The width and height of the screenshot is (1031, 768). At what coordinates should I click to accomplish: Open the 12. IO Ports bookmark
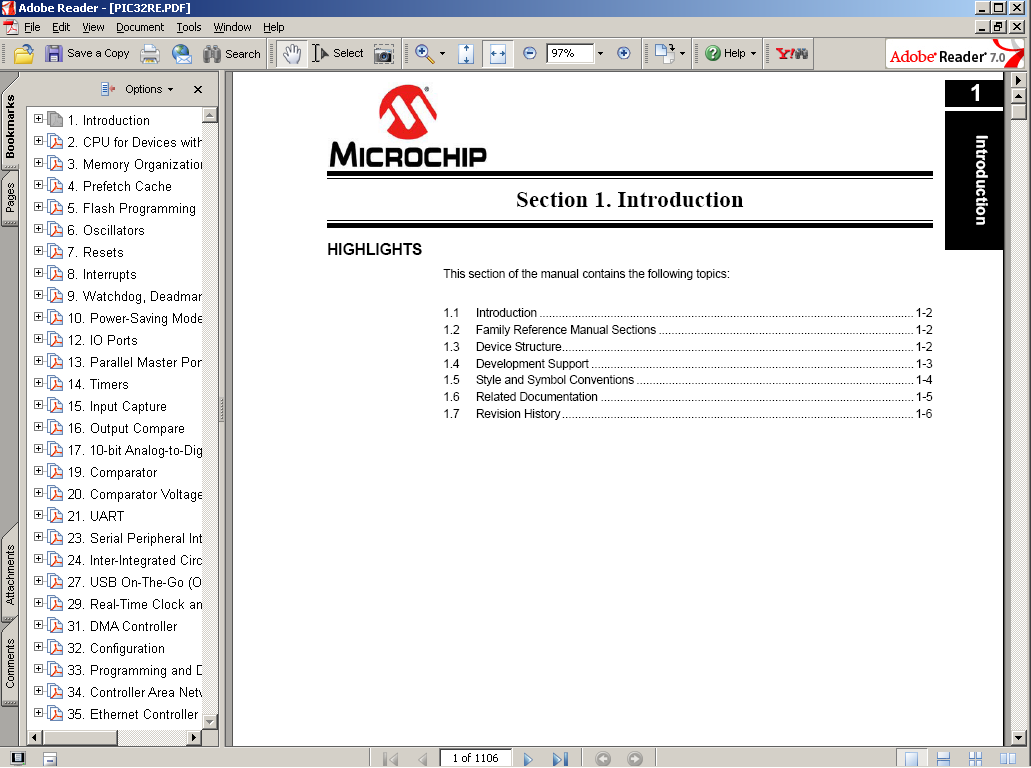pyautogui.click(x=103, y=341)
